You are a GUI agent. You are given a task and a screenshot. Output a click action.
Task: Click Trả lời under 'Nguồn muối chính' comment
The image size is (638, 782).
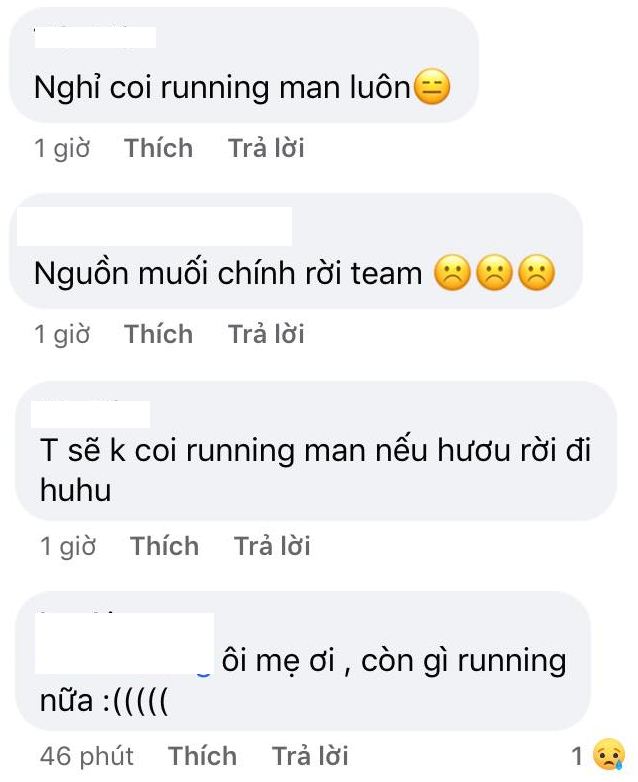pos(266,334)
